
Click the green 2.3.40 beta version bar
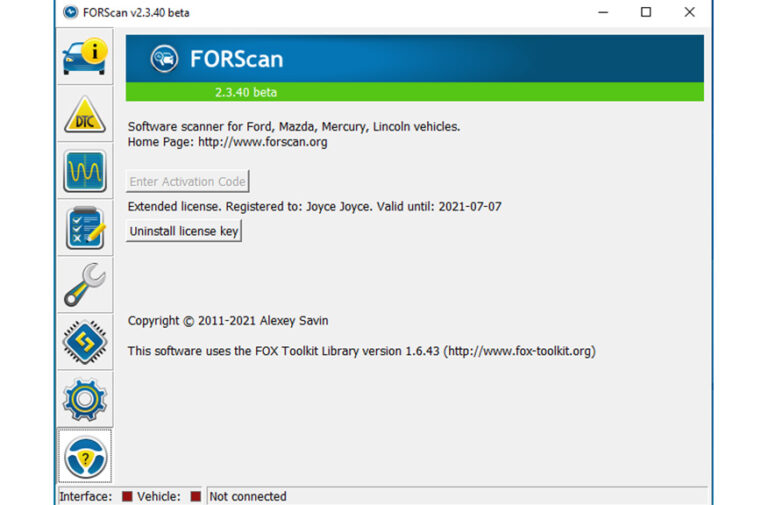pyautogui.click(x=414, y=92)
